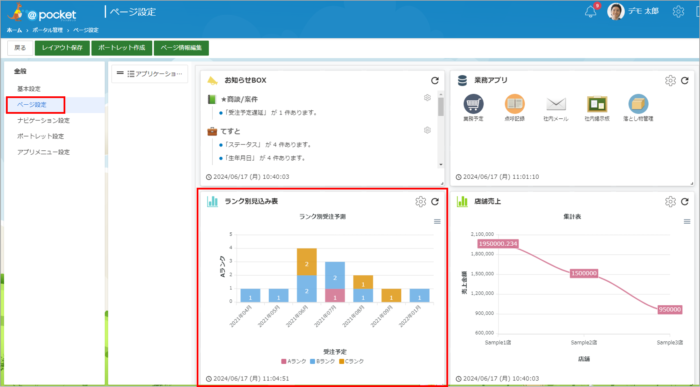Toggle the Aランク legend series
700x387 pixels.
click(293, 361)
